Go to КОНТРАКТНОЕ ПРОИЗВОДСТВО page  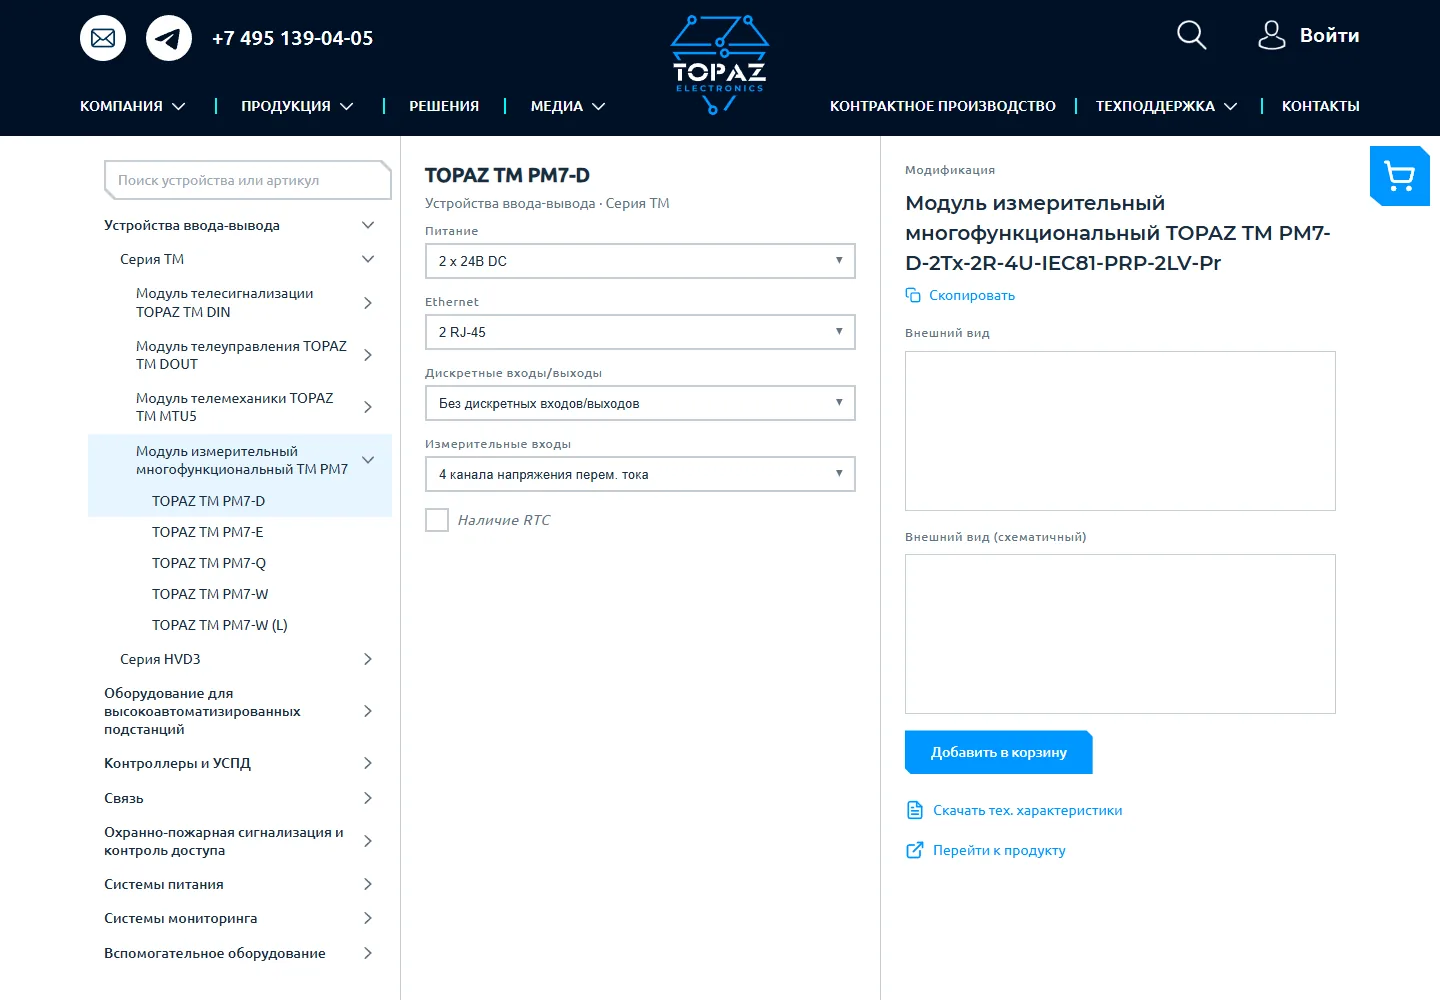pyautogui.click(x=943, y=106)
